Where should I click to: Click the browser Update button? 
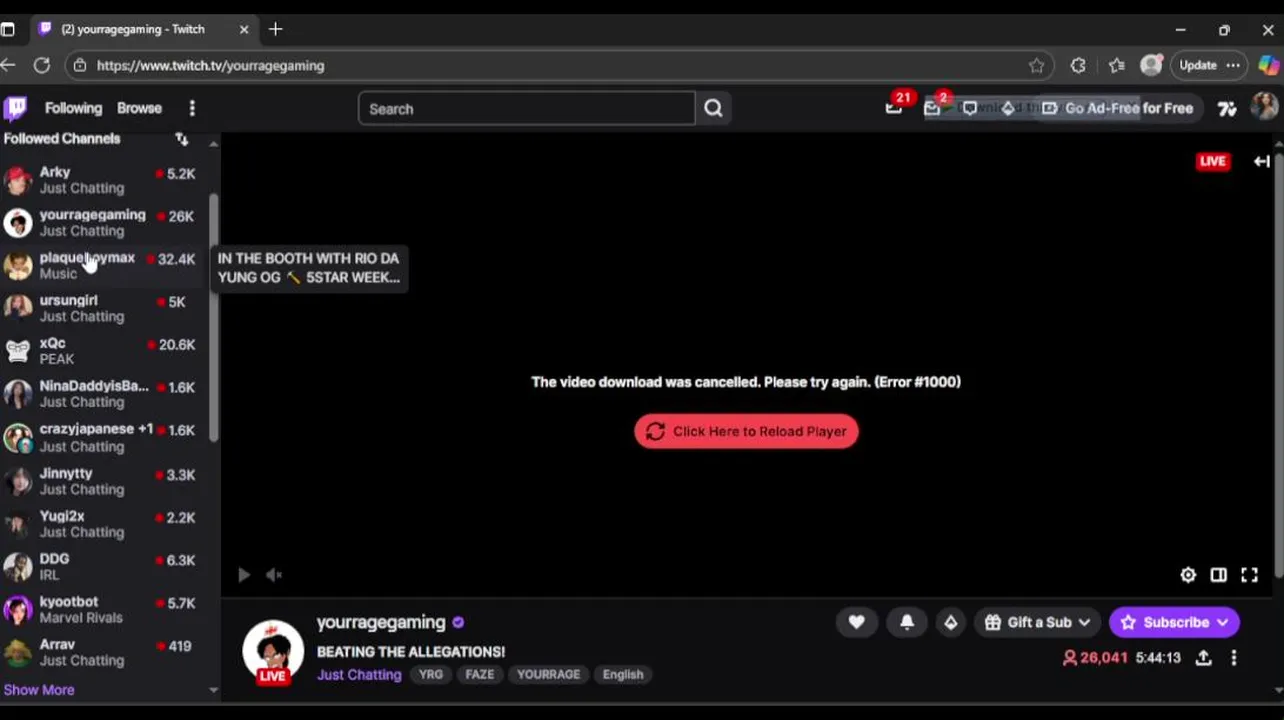click(x=1209, y=65)
